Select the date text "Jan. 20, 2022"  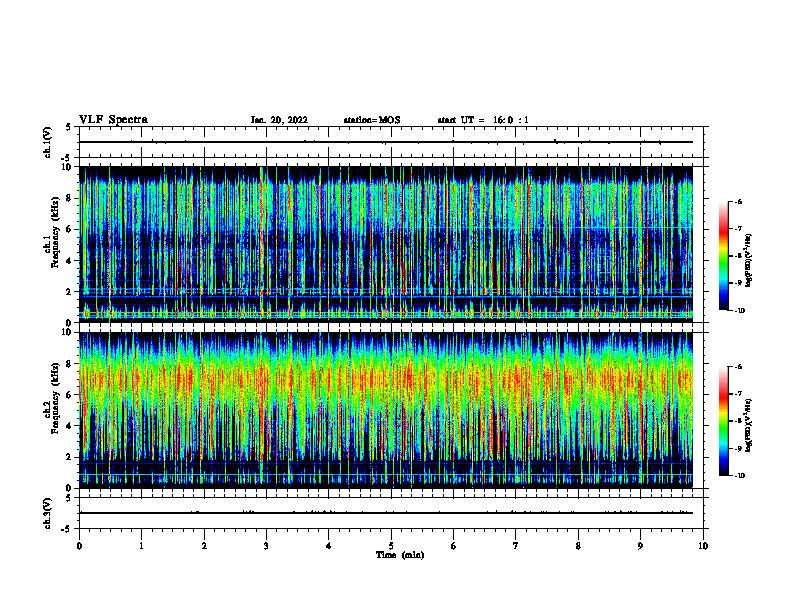pos(279,120)
